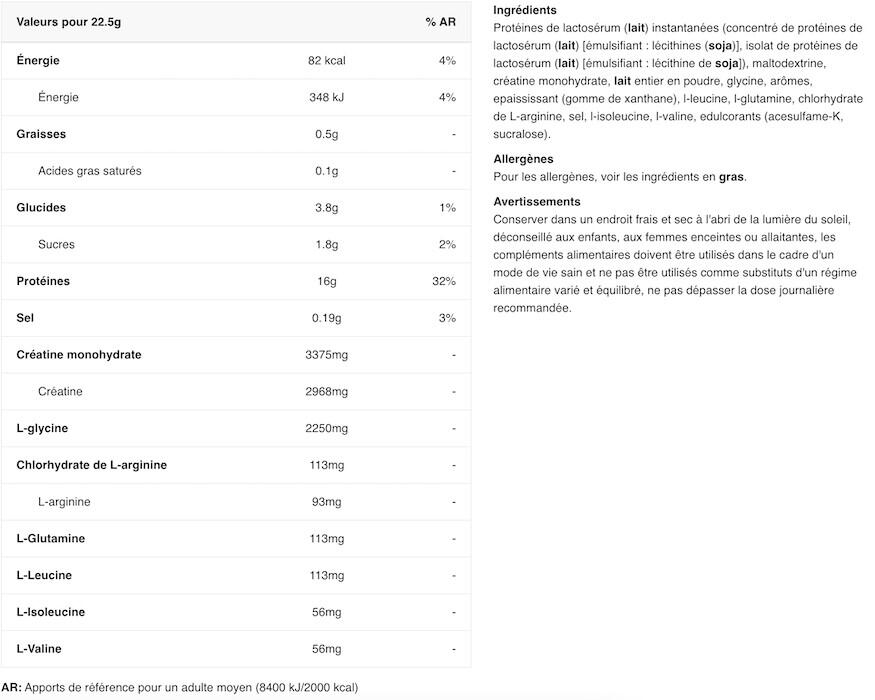Click the "% AR" column header
The height and width of the screenshot is (700, 875).
pos(440,22)
